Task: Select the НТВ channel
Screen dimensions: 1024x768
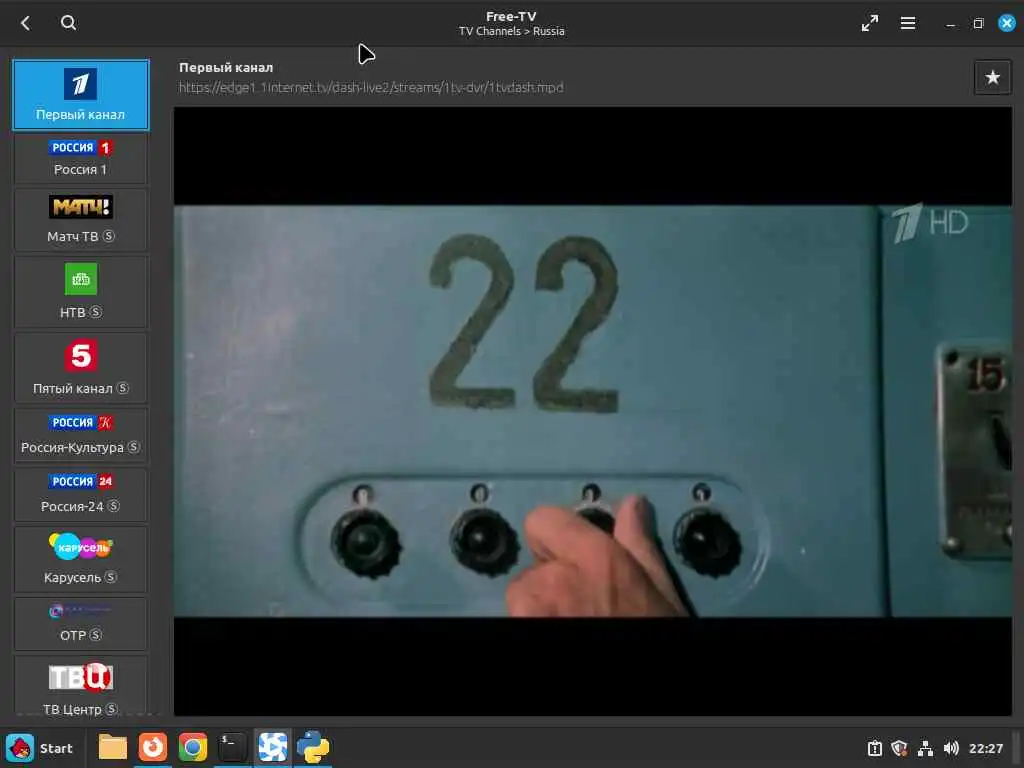Action: (80, 291)
